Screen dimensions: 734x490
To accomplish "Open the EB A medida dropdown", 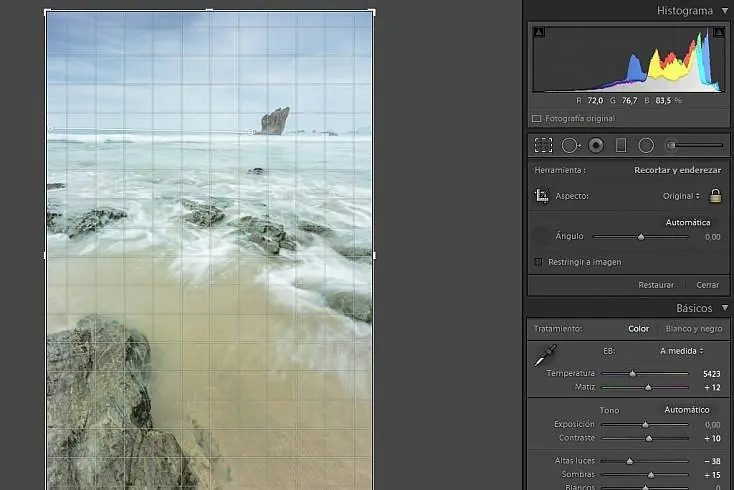I will point(682,351).
